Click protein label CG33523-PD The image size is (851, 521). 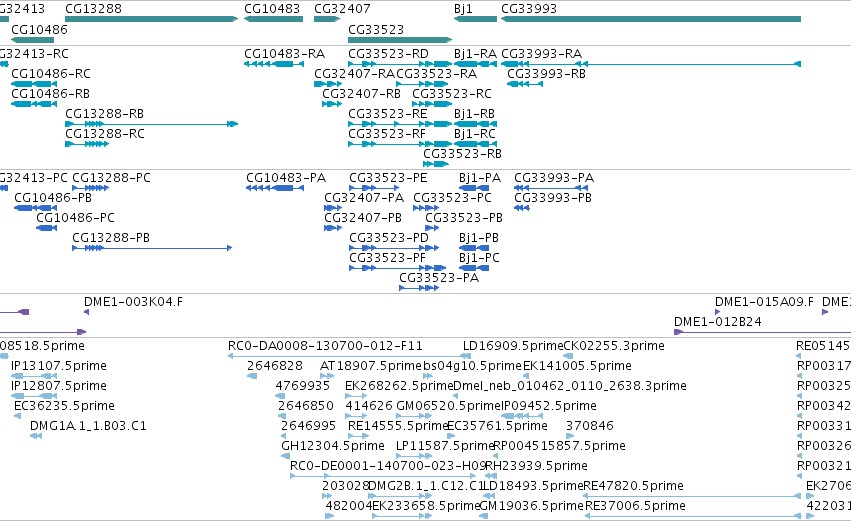click(x=389, y=238)
